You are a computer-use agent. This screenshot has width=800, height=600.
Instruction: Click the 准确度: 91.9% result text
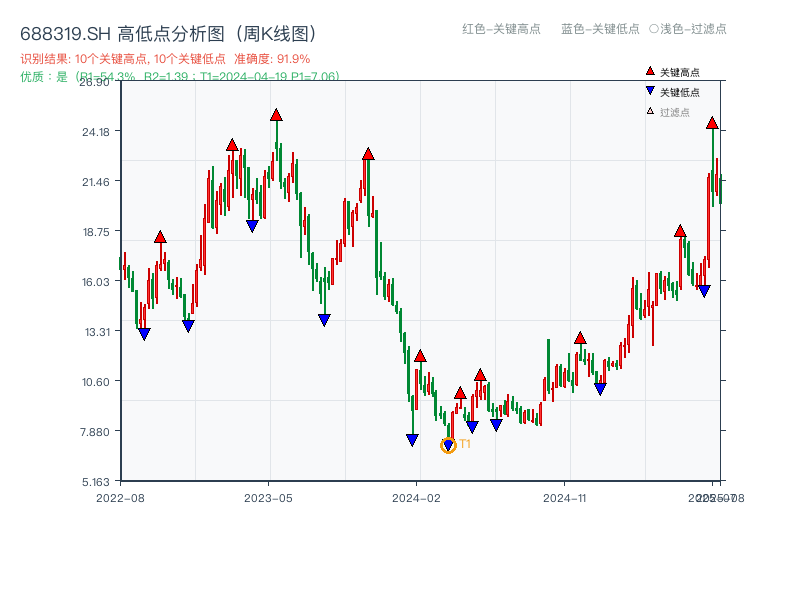point(269,58)
